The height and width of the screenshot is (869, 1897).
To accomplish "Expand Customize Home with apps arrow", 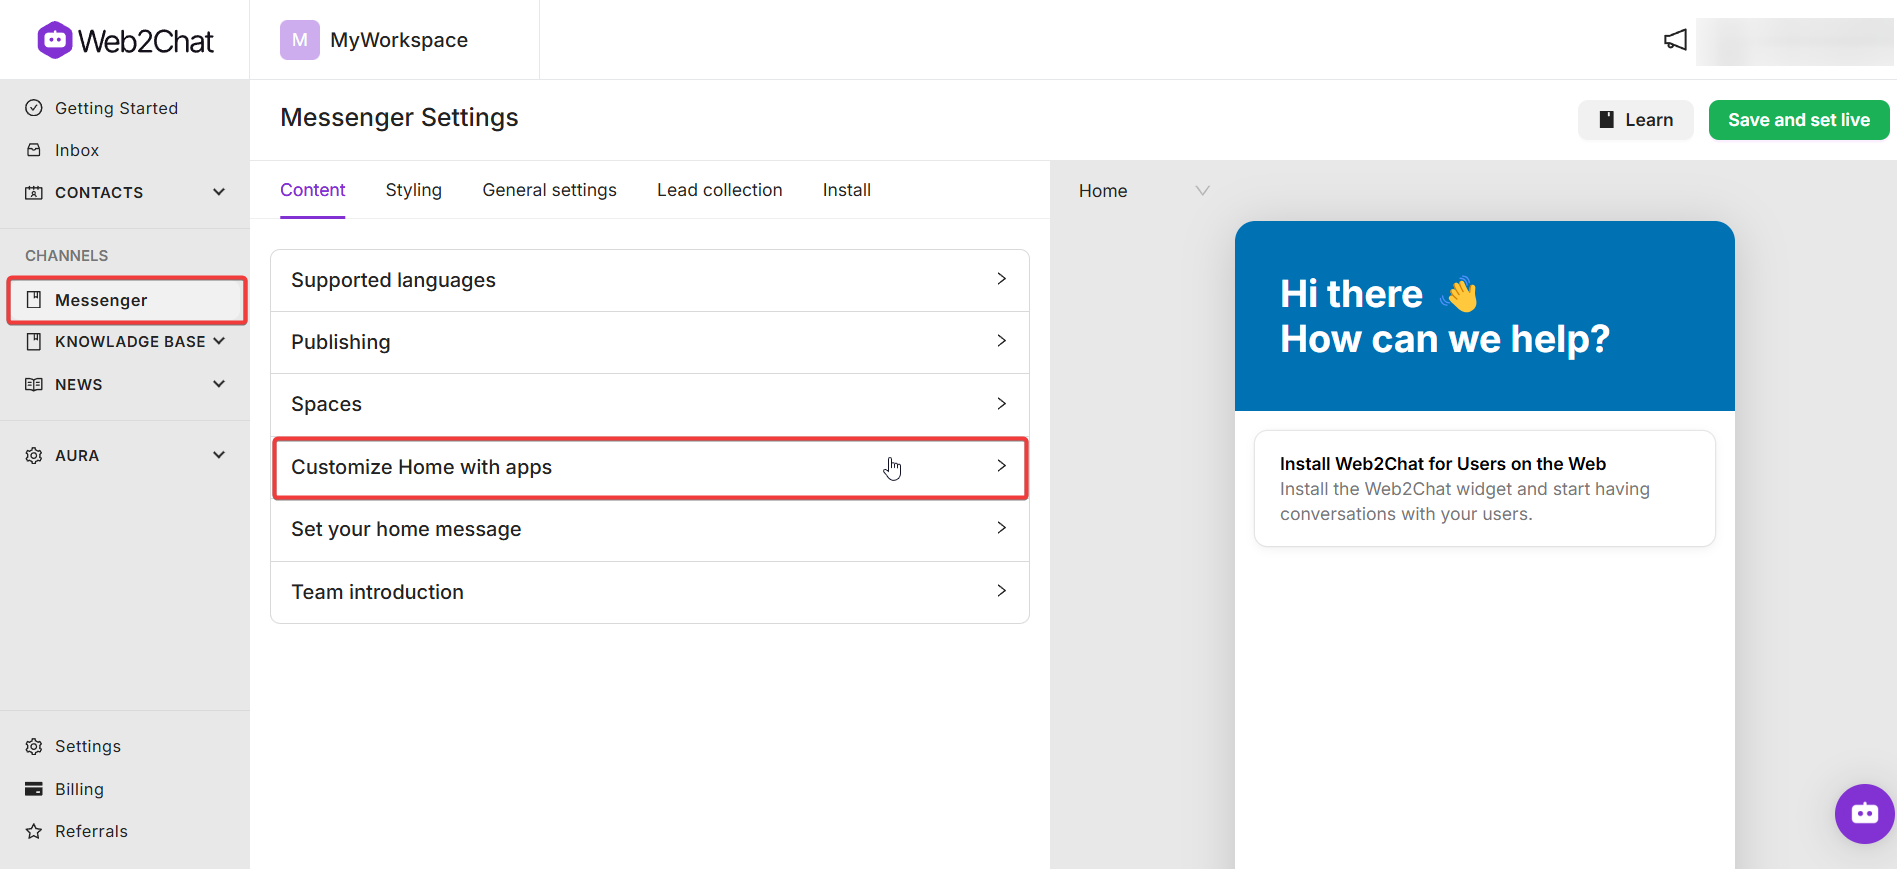I will click(1001, 466).
